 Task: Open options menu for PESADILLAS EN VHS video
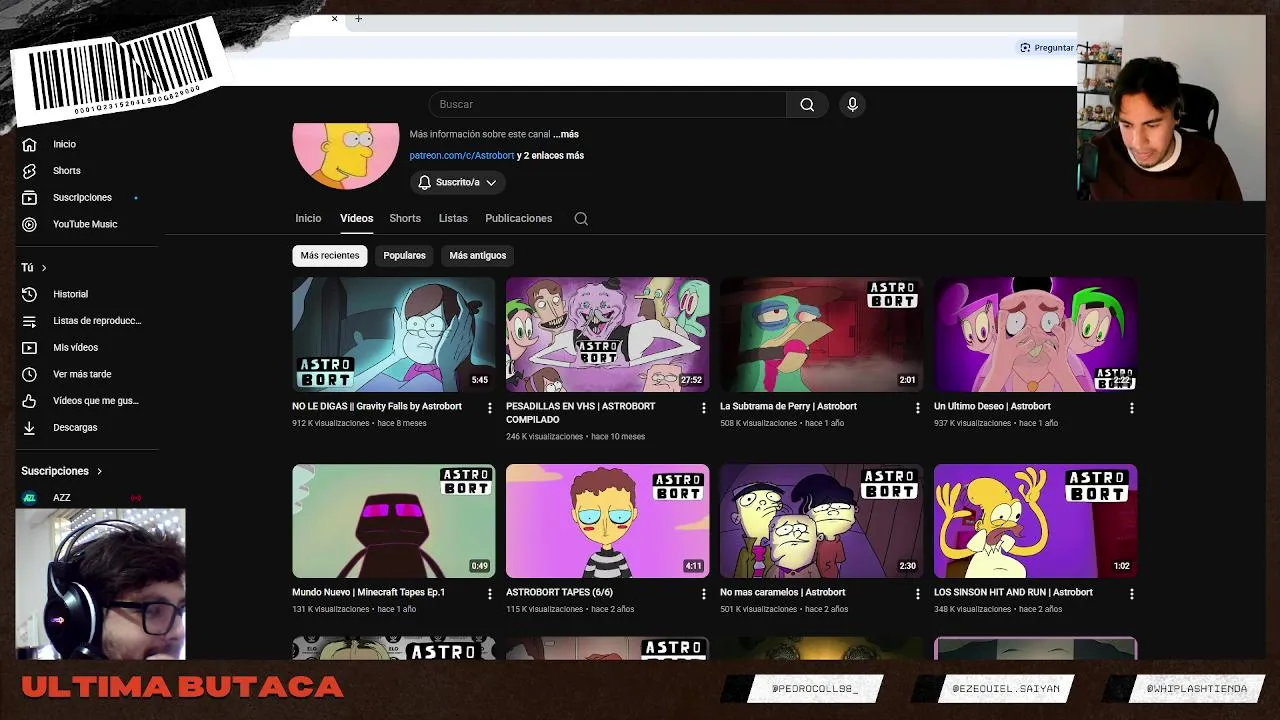tap(703, 408)
